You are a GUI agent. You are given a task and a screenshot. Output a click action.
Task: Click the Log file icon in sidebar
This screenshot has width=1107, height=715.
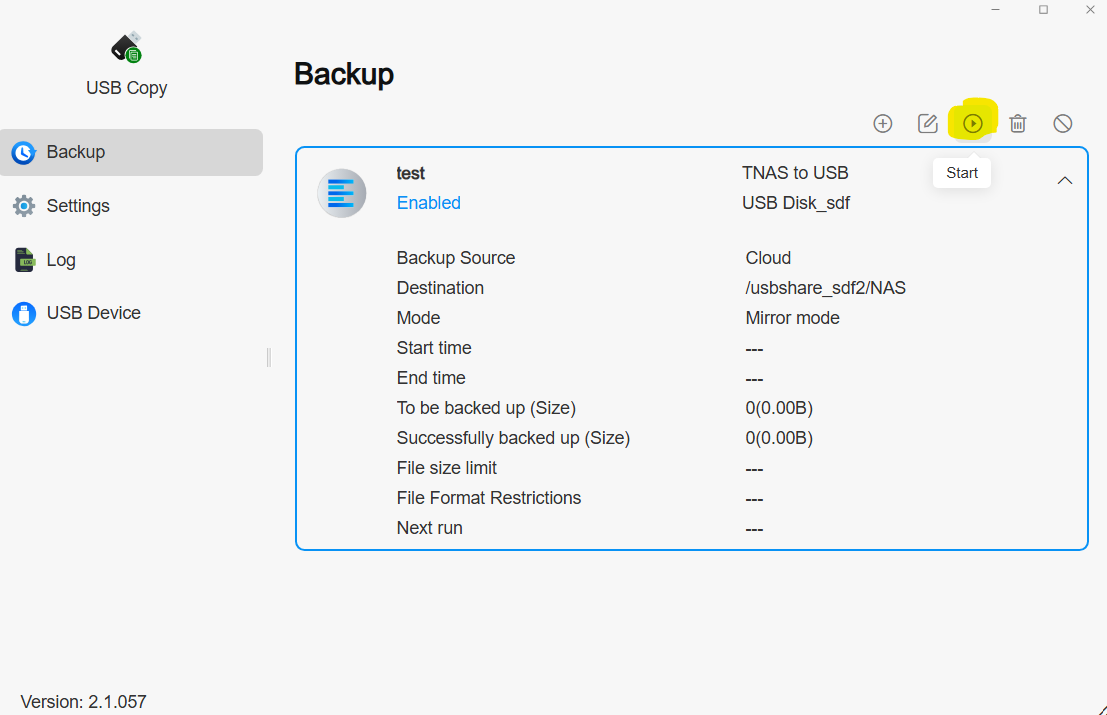[x=23, y=260]
